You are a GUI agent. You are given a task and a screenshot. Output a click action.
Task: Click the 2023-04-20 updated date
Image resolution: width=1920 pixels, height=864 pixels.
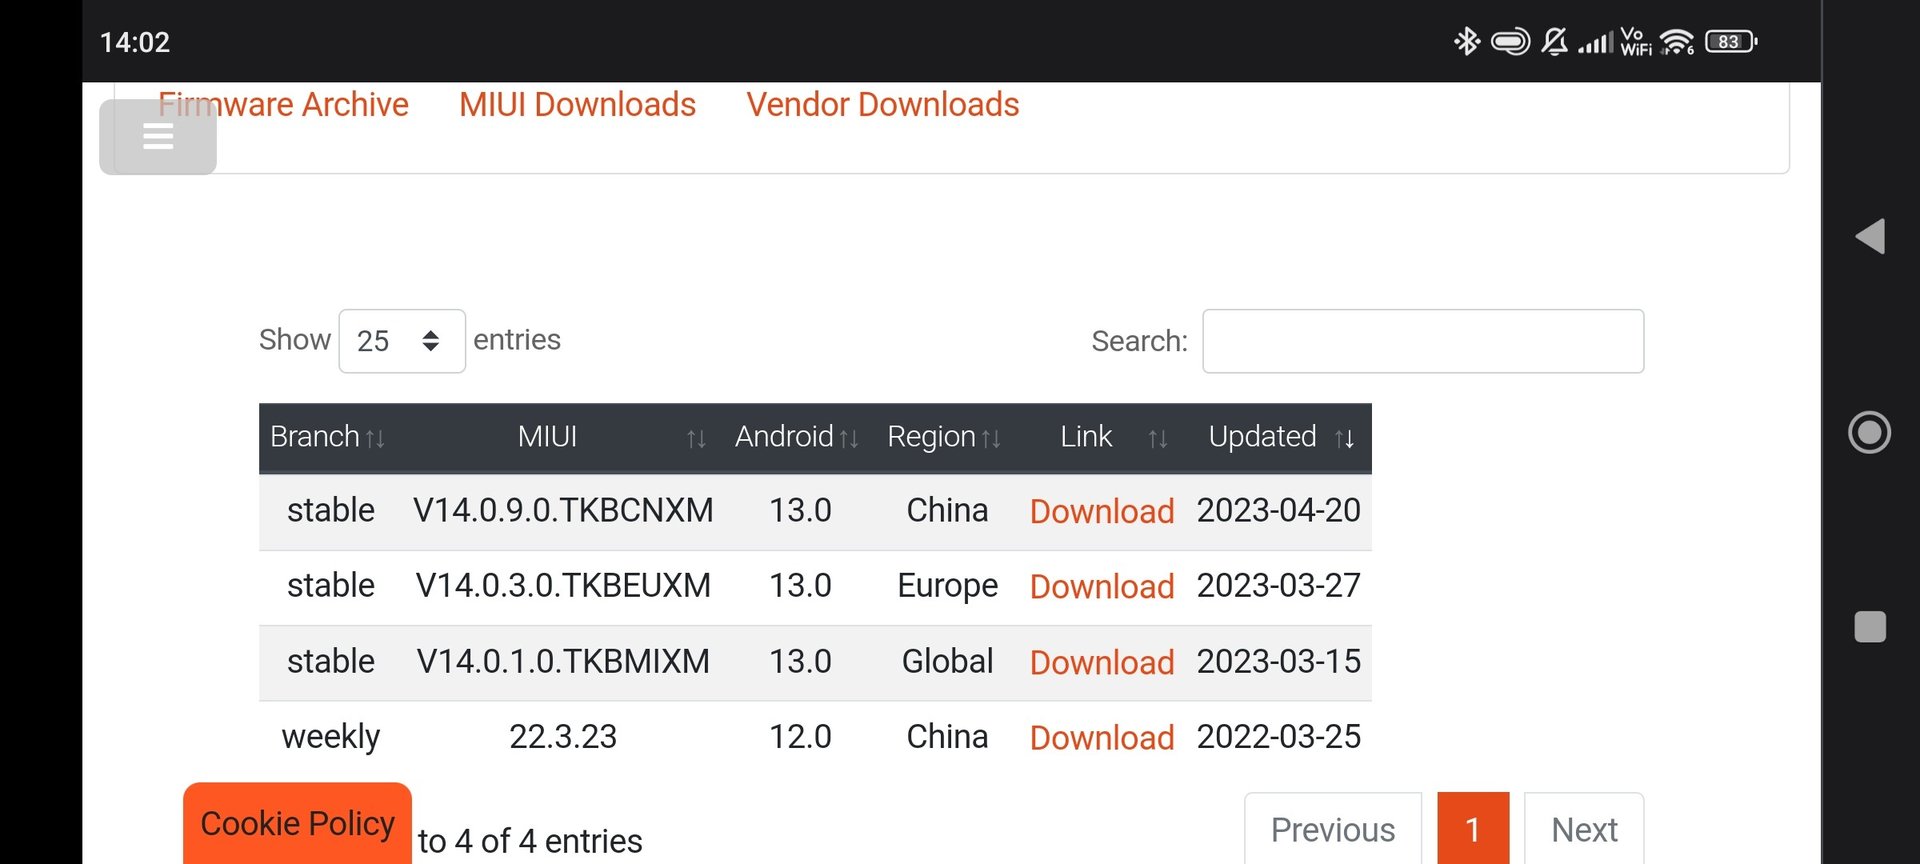pyautogui.click(x=1278, y=510)
